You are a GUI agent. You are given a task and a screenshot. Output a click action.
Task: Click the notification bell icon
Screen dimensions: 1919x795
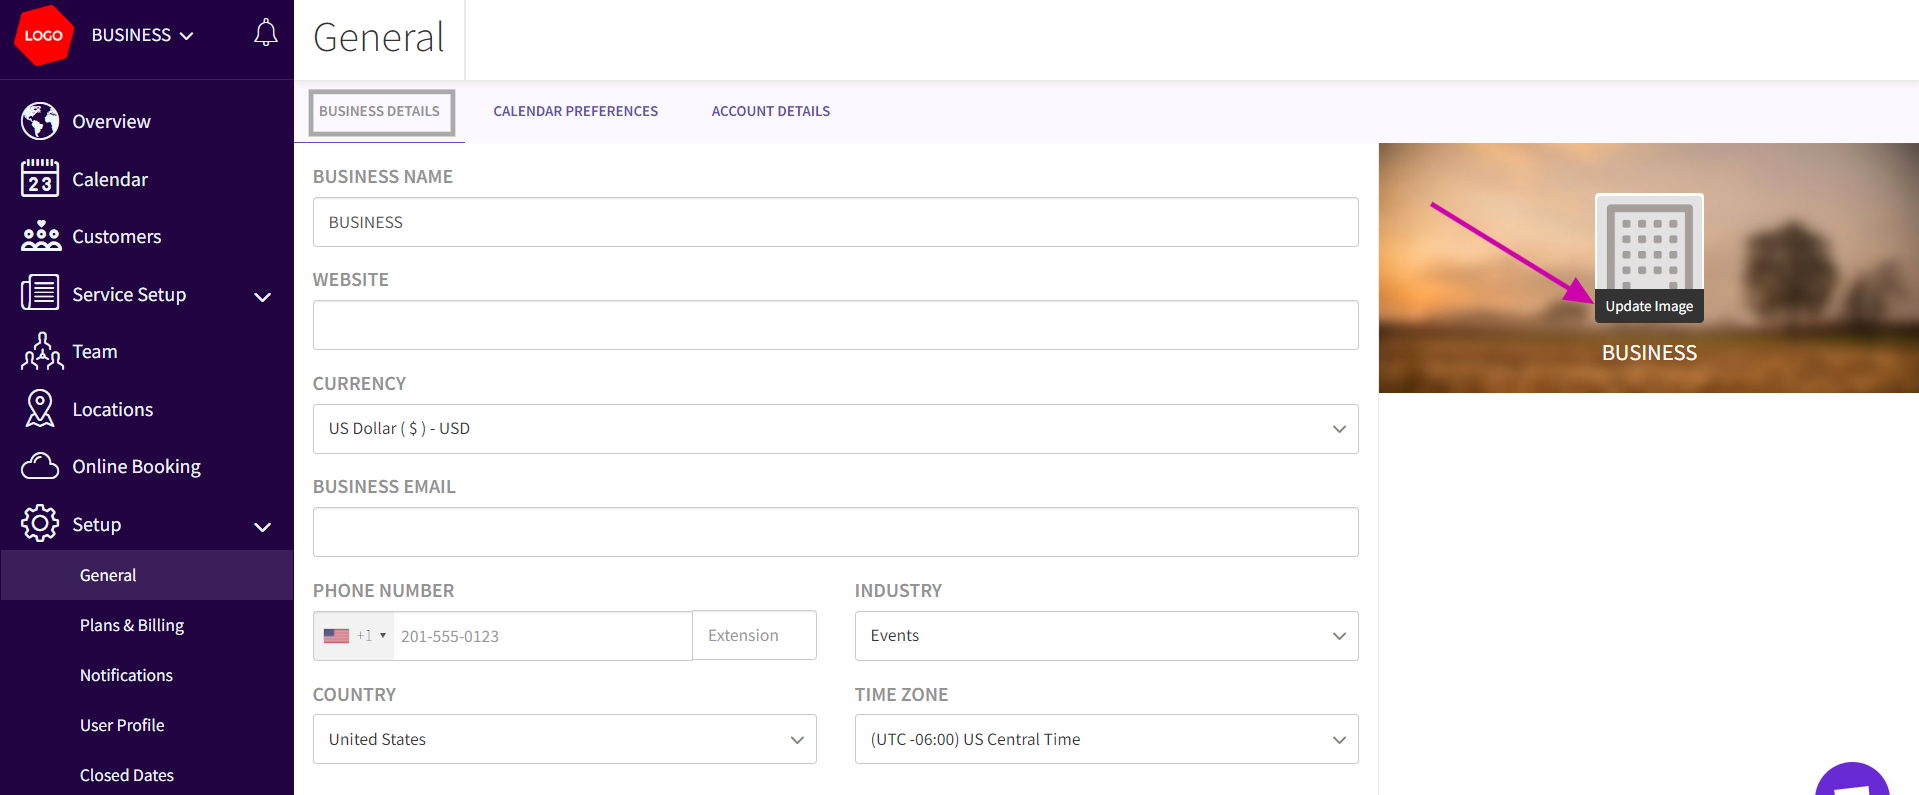(265, 34)
